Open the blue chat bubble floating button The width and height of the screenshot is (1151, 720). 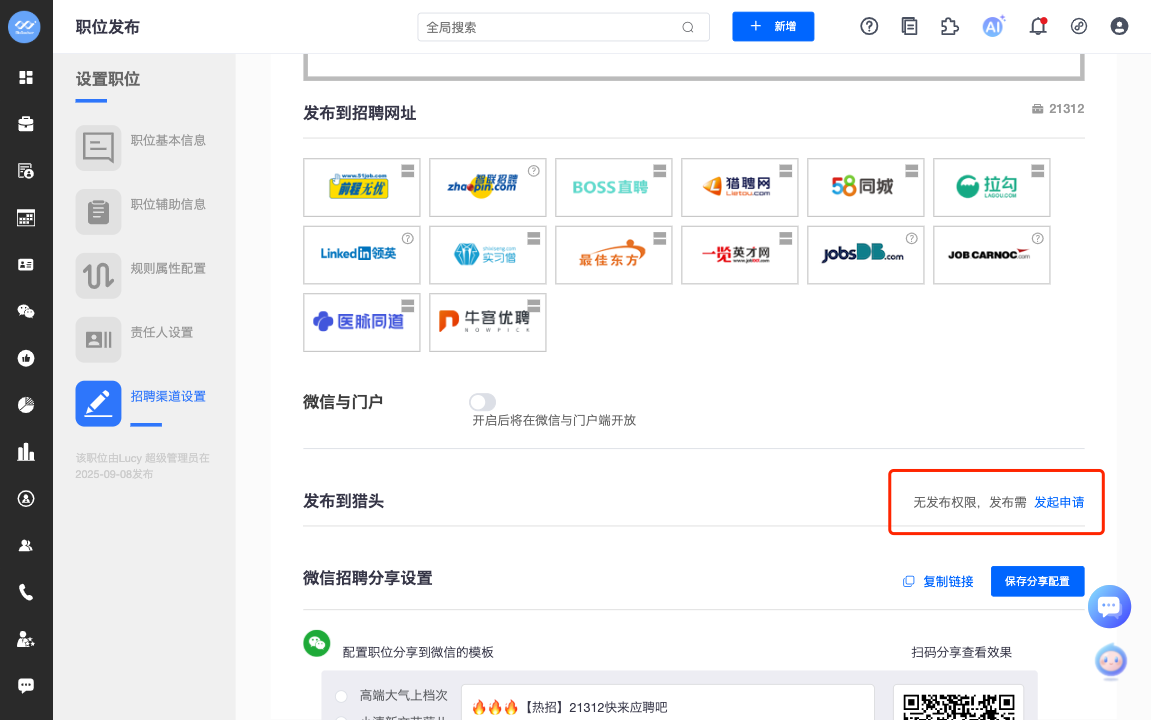point(1109,606)
